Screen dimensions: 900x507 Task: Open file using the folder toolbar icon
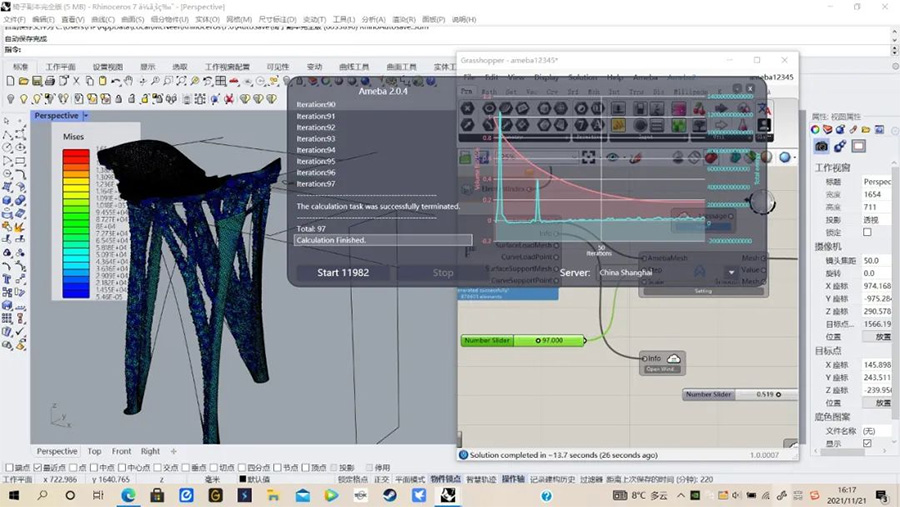[x=24, y=82]
